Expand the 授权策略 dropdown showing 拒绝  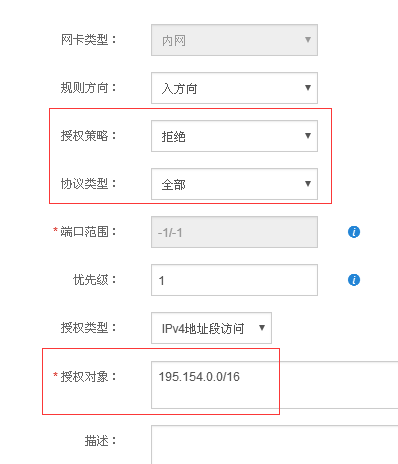(x=234, y=136)
